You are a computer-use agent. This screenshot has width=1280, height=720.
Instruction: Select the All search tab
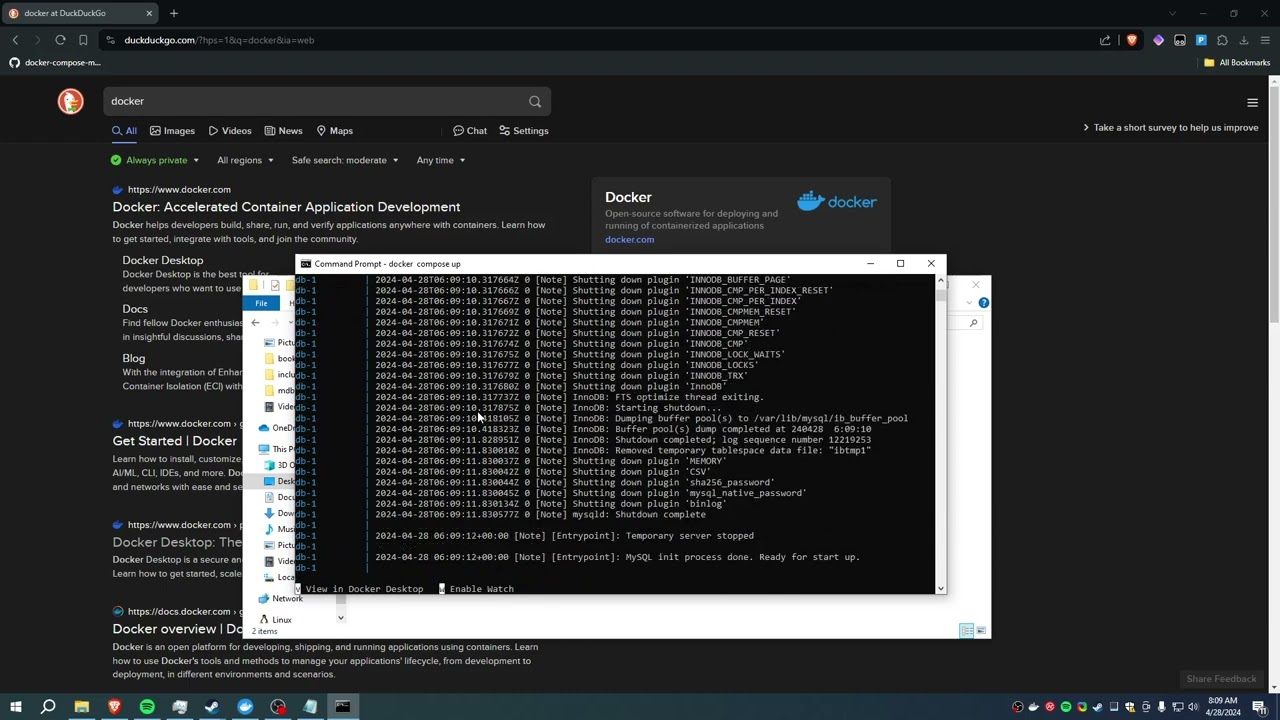pyautogui.click(x=124, y=131)
